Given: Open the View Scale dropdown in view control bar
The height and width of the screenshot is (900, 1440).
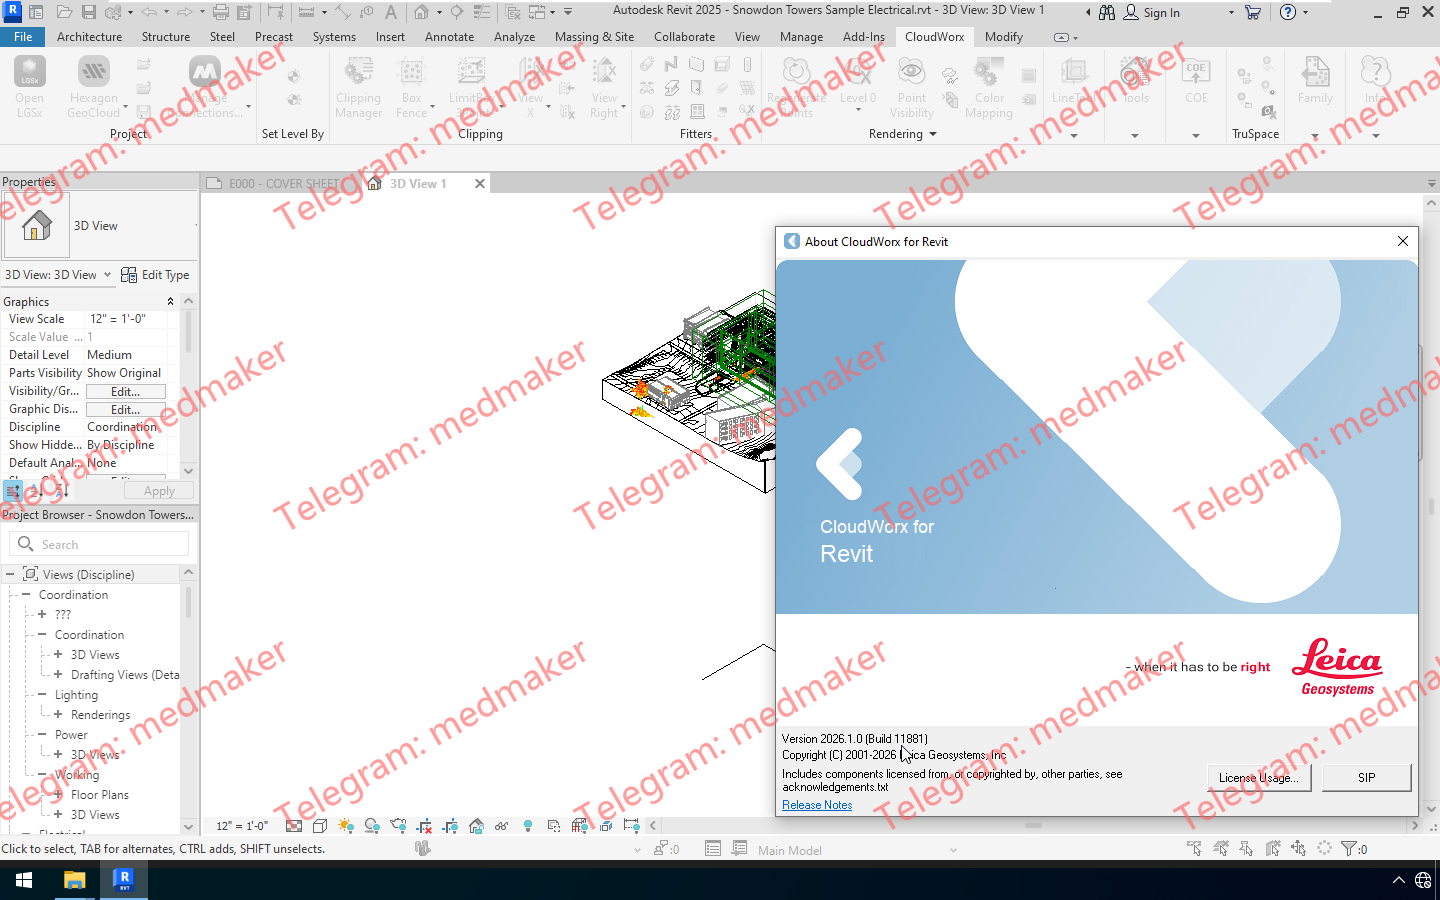Looking at the screenshot, I should click(242, 826).
